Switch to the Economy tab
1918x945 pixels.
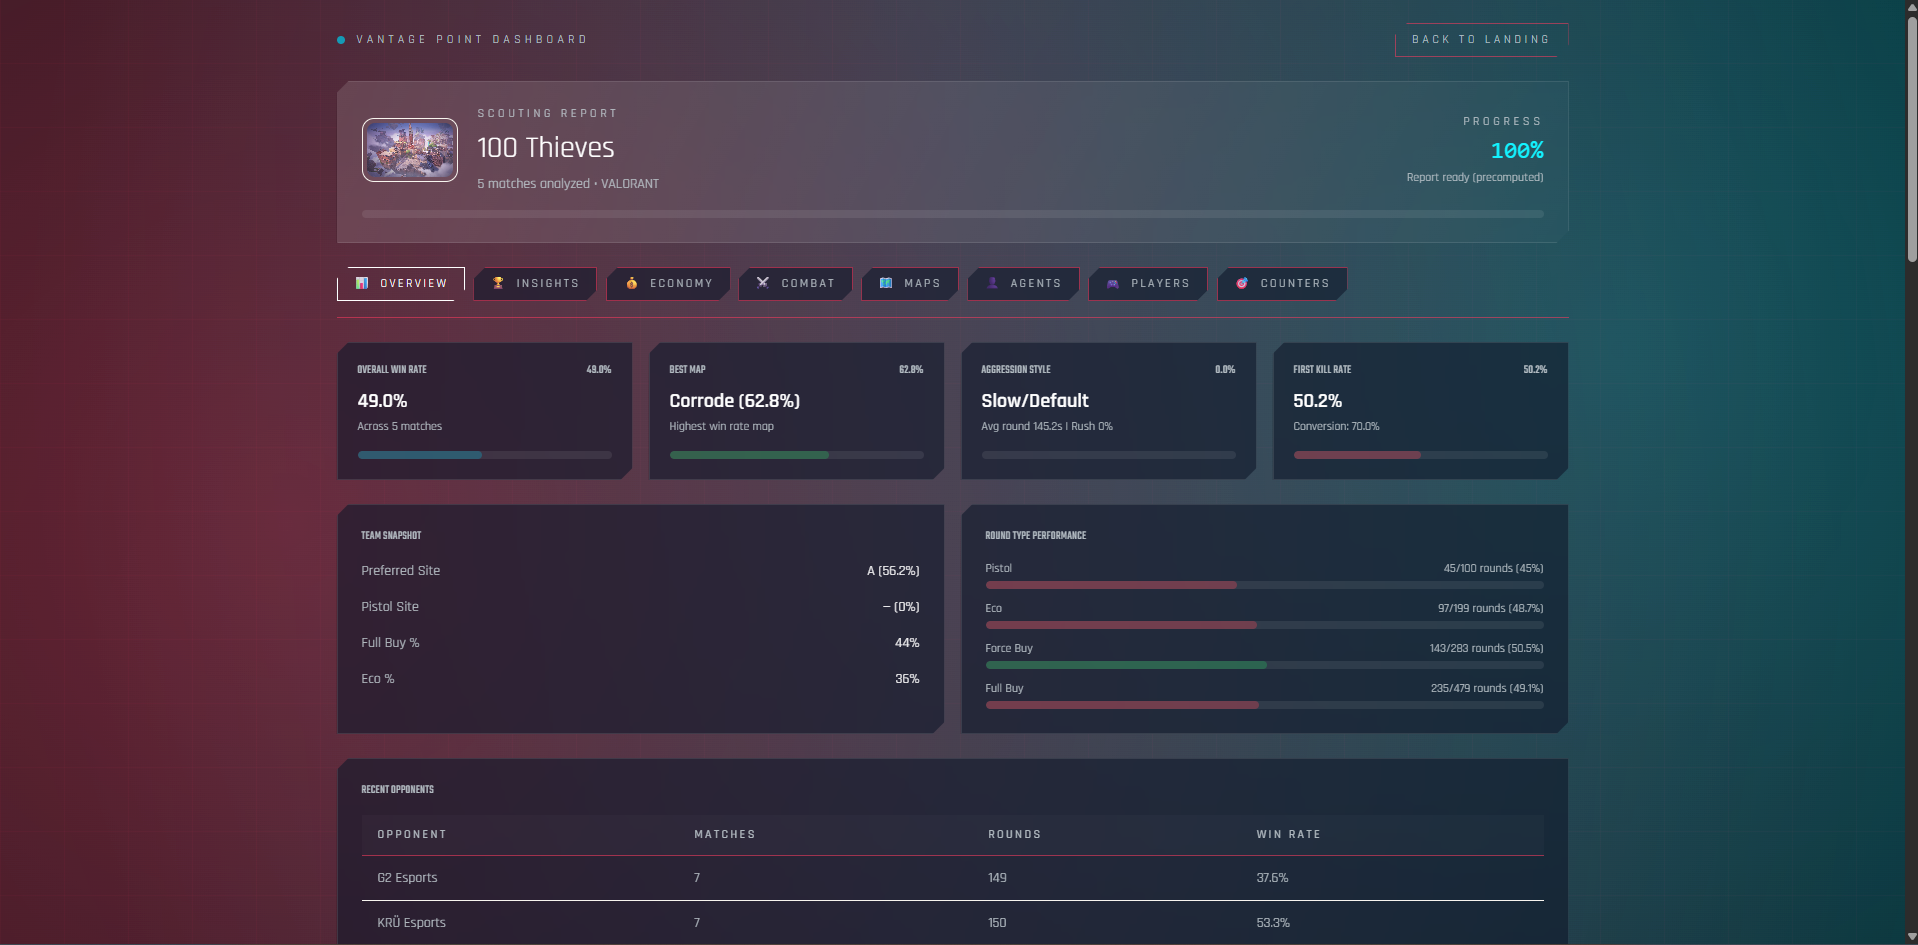point(668,283)
